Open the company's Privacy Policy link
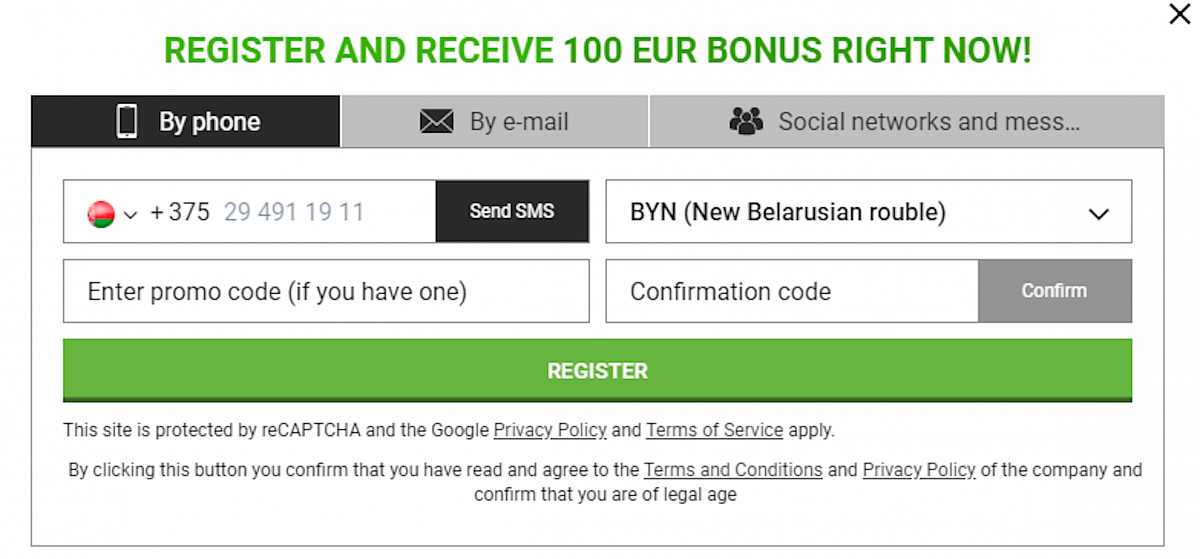This screenshot has width=1200, height=559. 919,470
